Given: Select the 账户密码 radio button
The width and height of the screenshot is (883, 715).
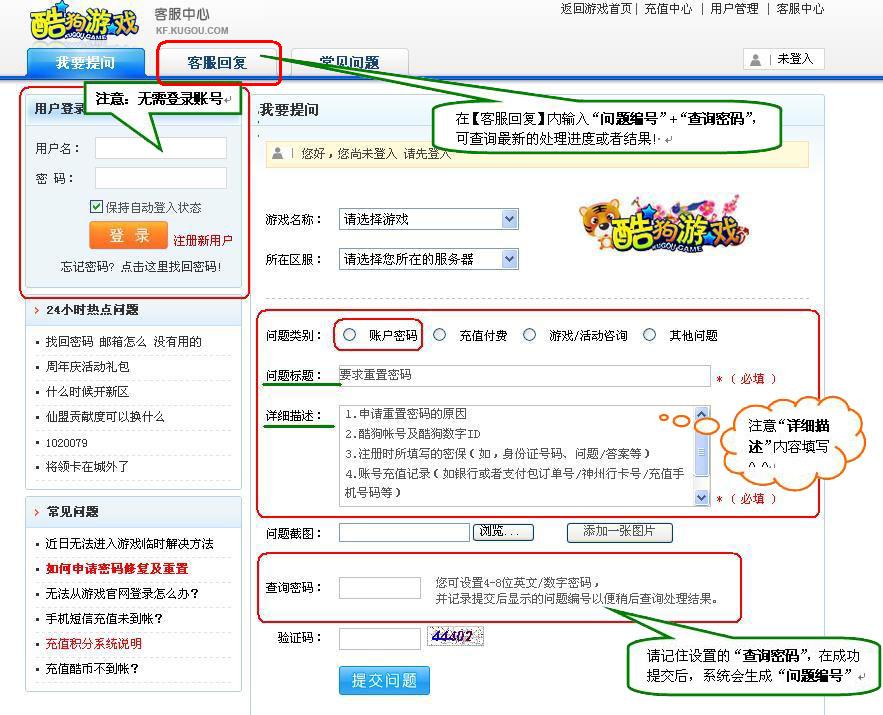Looking at the screenshot, I should tap(350, 335).
